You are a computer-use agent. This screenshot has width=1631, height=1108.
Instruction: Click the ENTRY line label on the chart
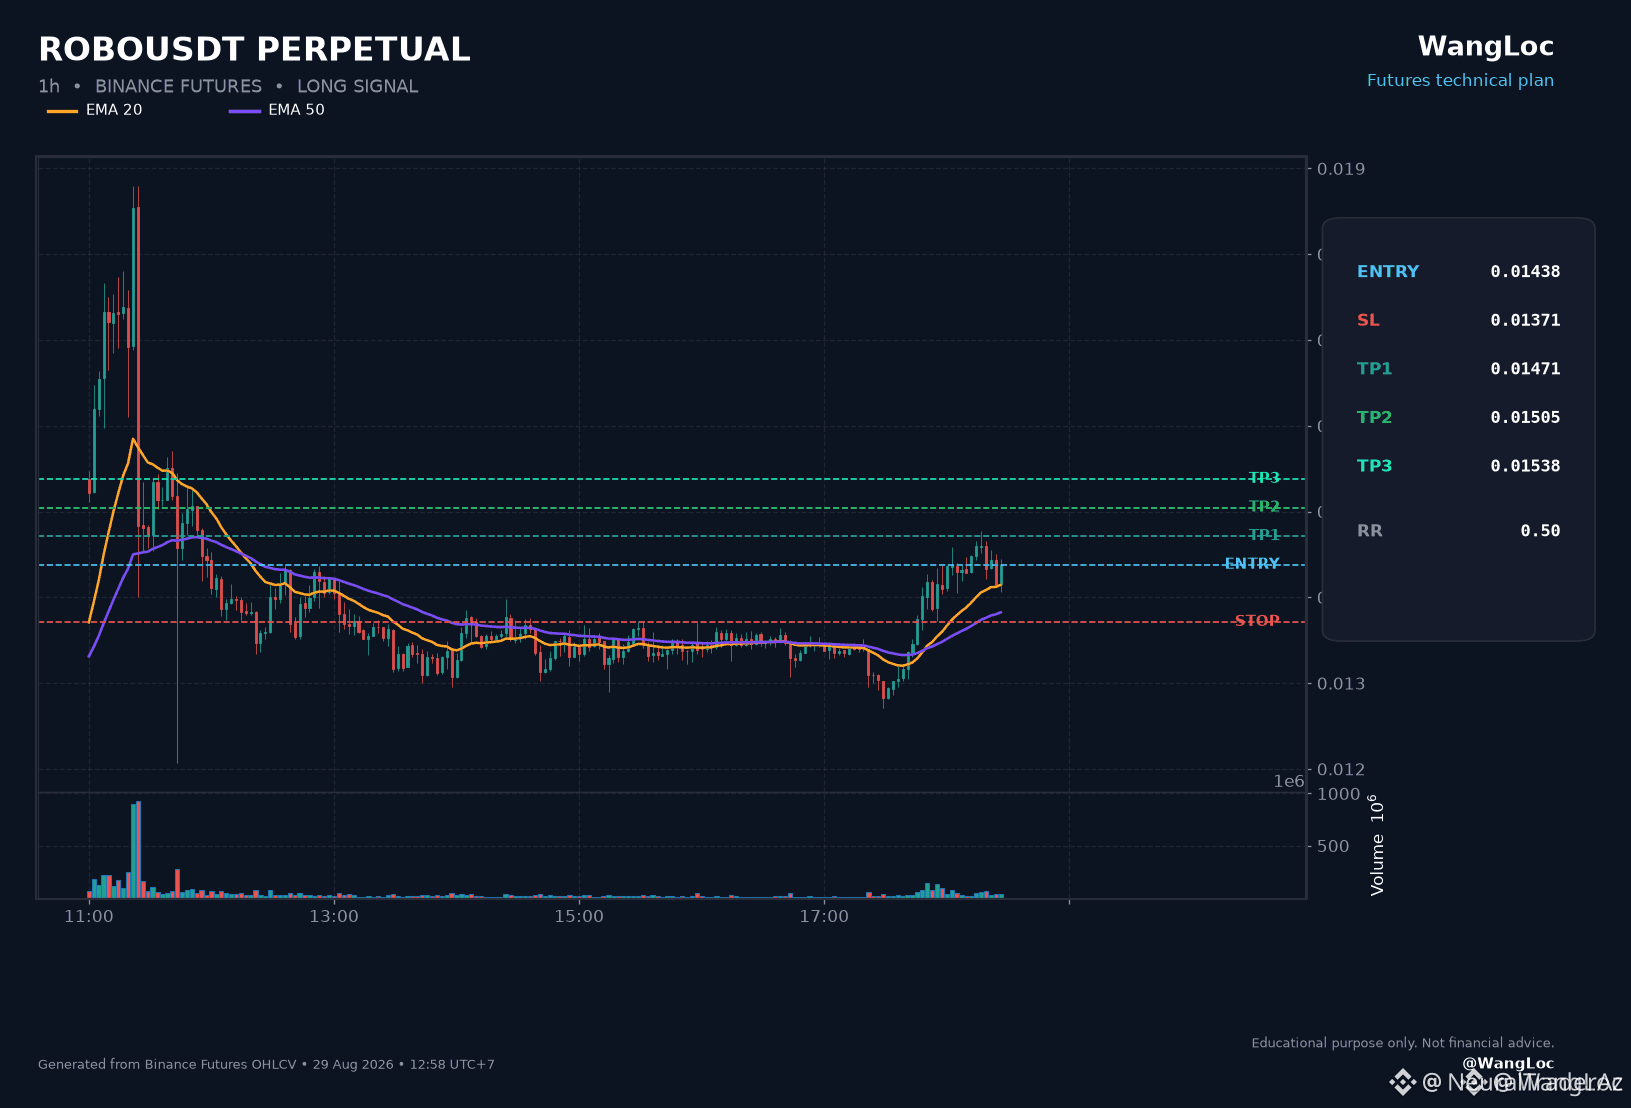pos(1252,564)
